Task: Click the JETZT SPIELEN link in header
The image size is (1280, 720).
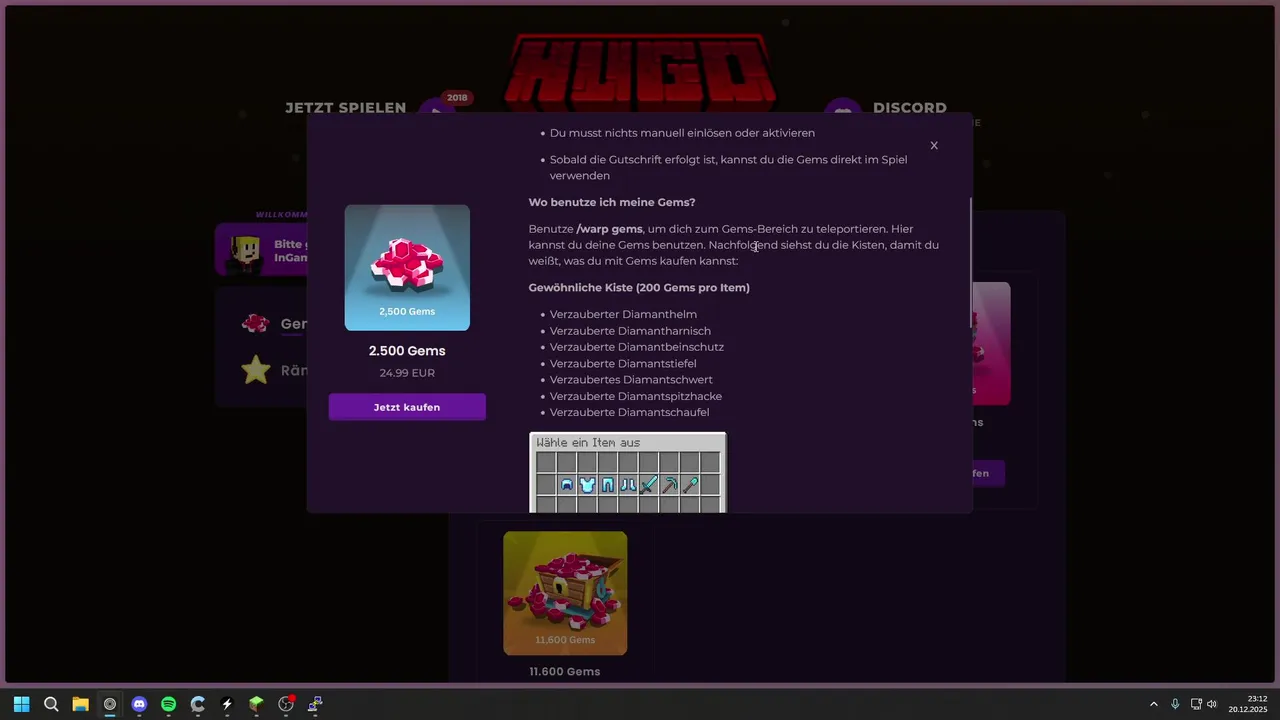Action: click(x=345, y=108)
